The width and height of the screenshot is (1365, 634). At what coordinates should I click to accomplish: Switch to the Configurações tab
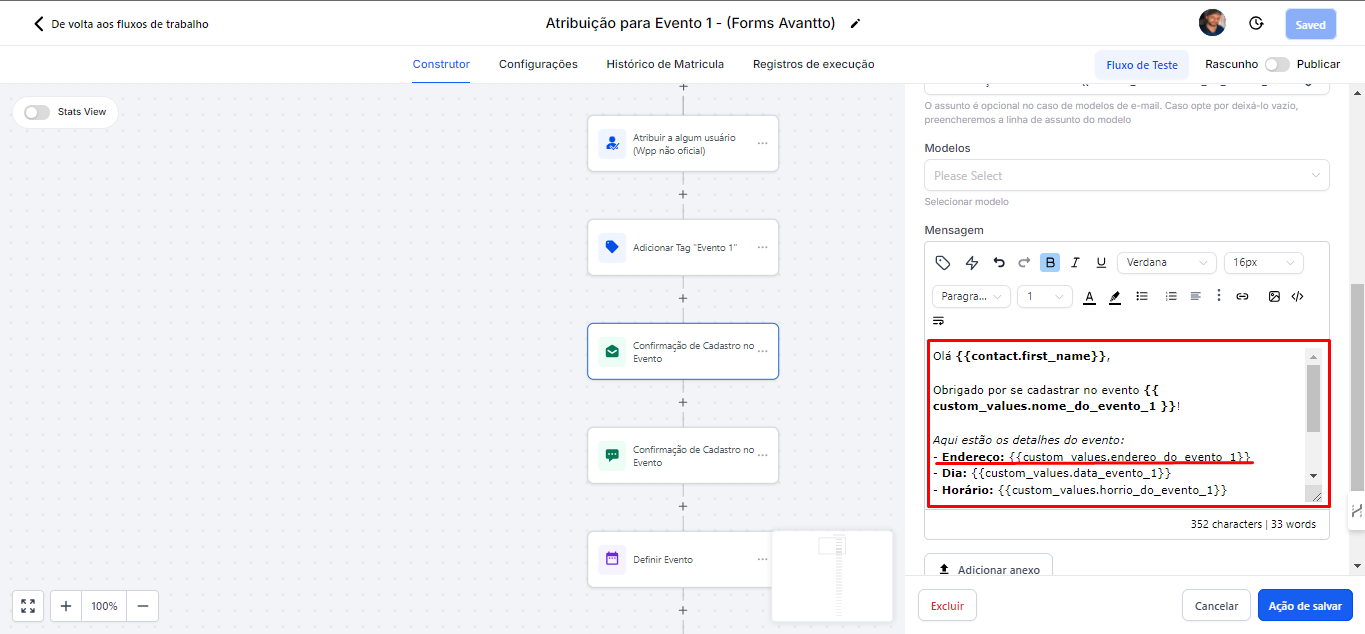click(538, 64)
